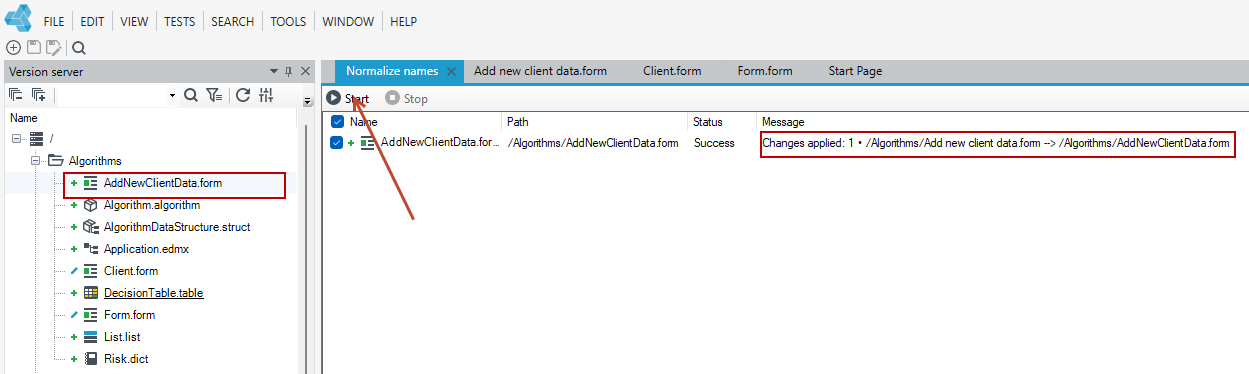Open the Version server toolbar overflow arrow
The height and width of the screenshot is (374, 1249).
click(x=308, y=101)
